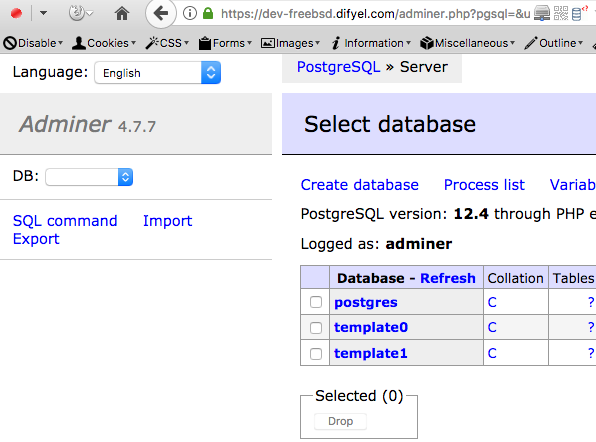Click the red record dot icon
The height and width of the screenshot is (442, 596).
[16, 14]
